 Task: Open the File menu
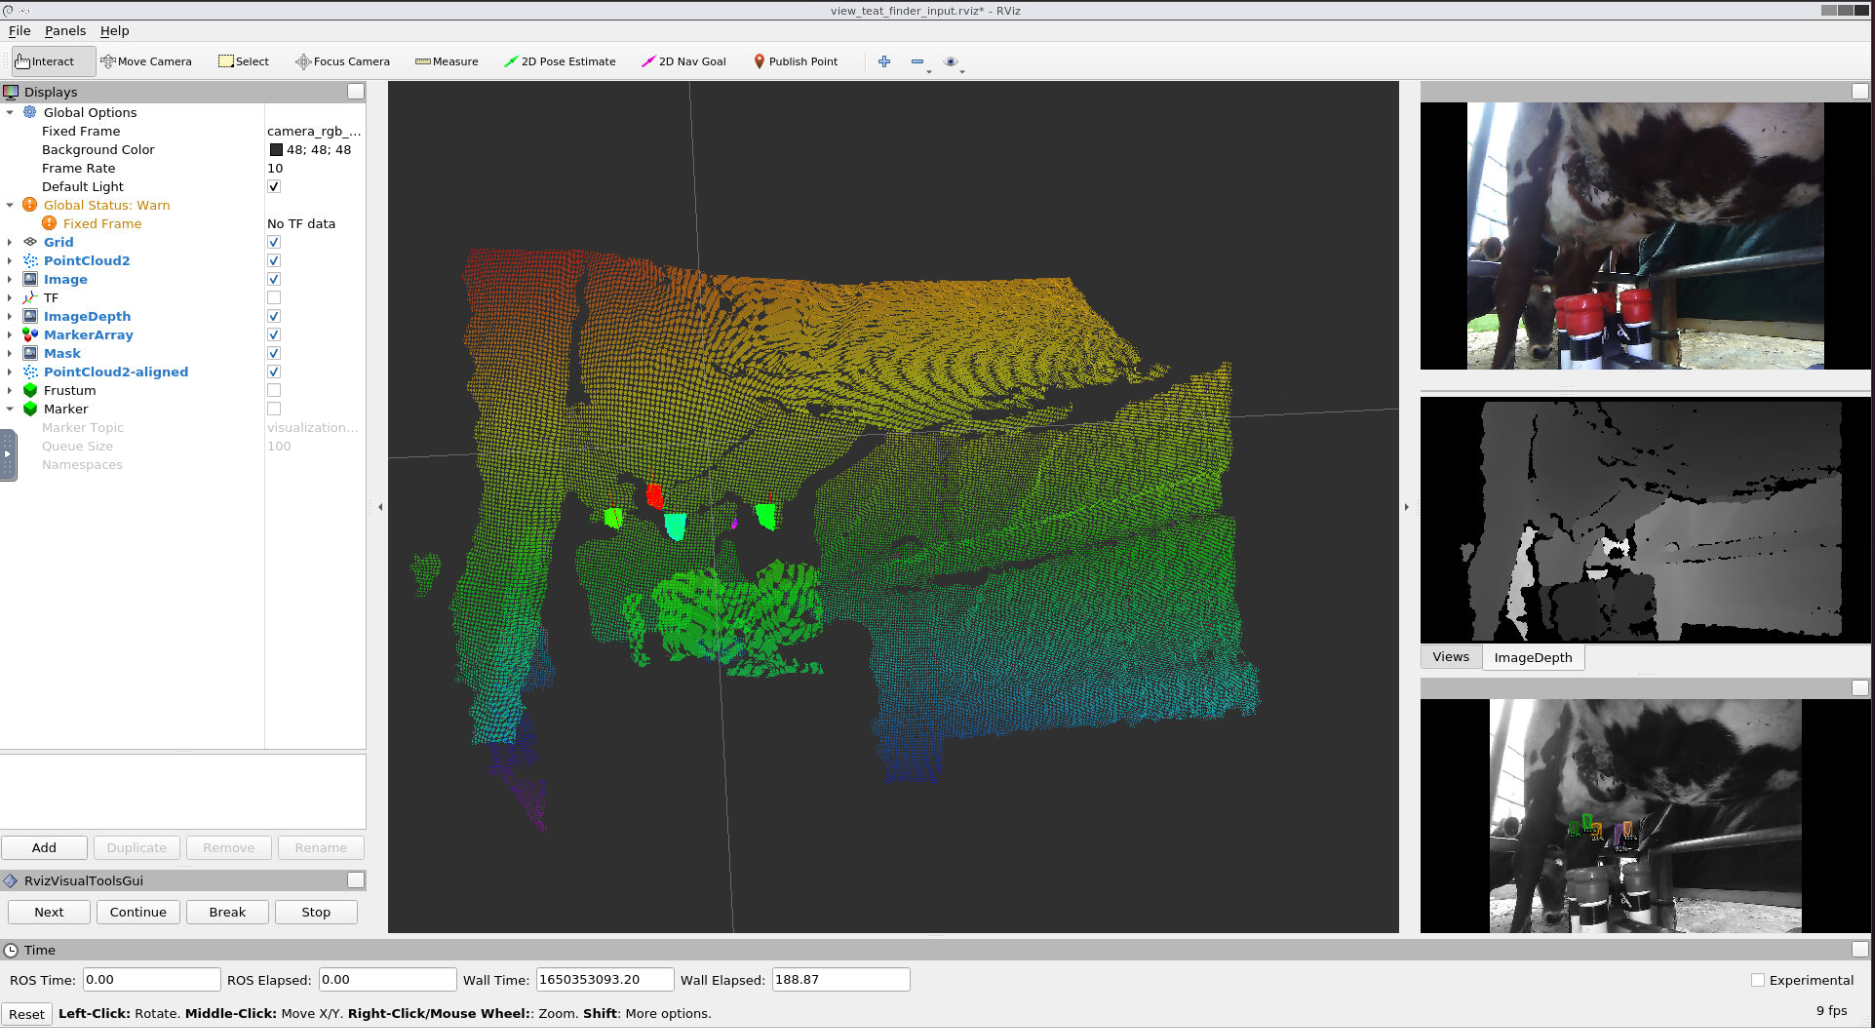[19, 31]
